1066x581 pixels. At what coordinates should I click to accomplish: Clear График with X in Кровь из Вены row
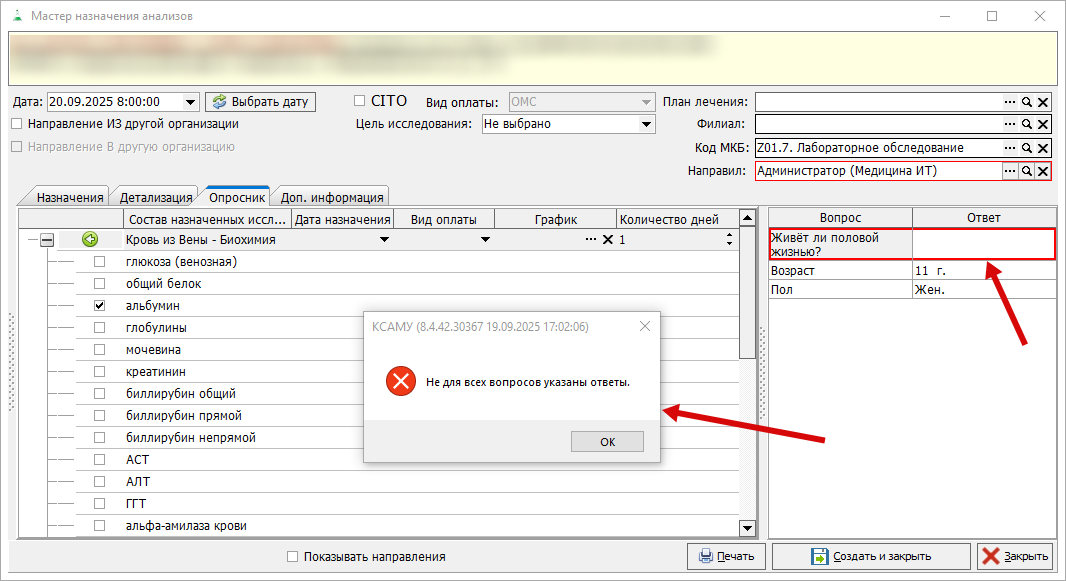(x=608, y=239)
